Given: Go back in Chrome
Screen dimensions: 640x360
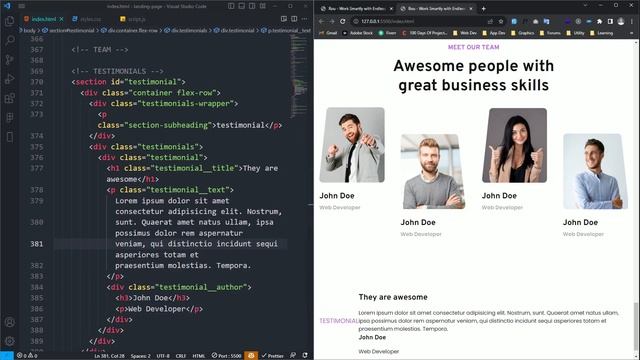Looking at the screenshot, I should point(322,21).
